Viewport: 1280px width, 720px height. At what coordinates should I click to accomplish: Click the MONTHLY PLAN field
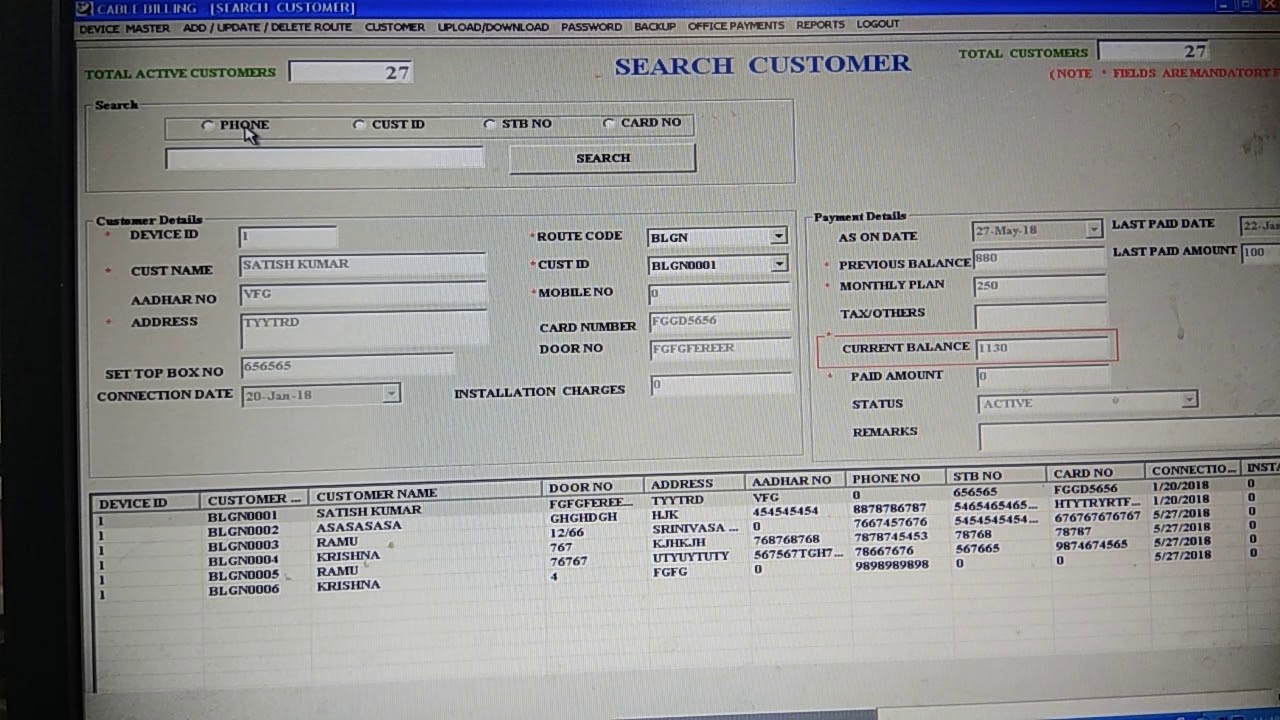(1040, 286)
